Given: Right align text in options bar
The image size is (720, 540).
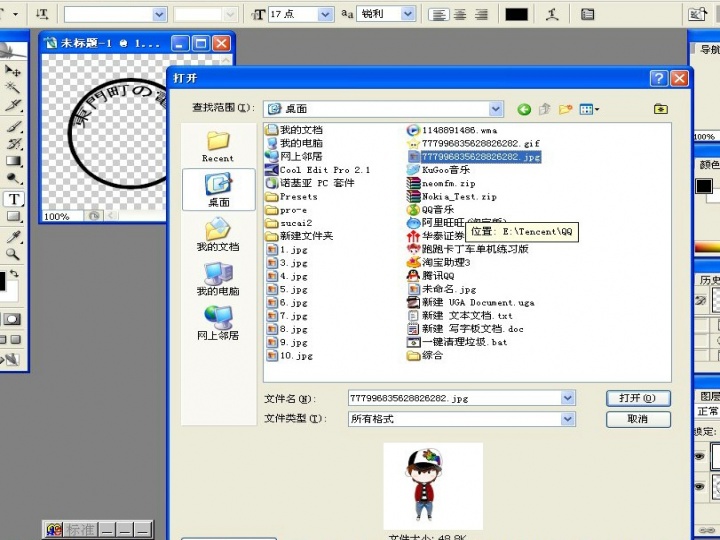Looking at the screenshot, I should [481, 14].
